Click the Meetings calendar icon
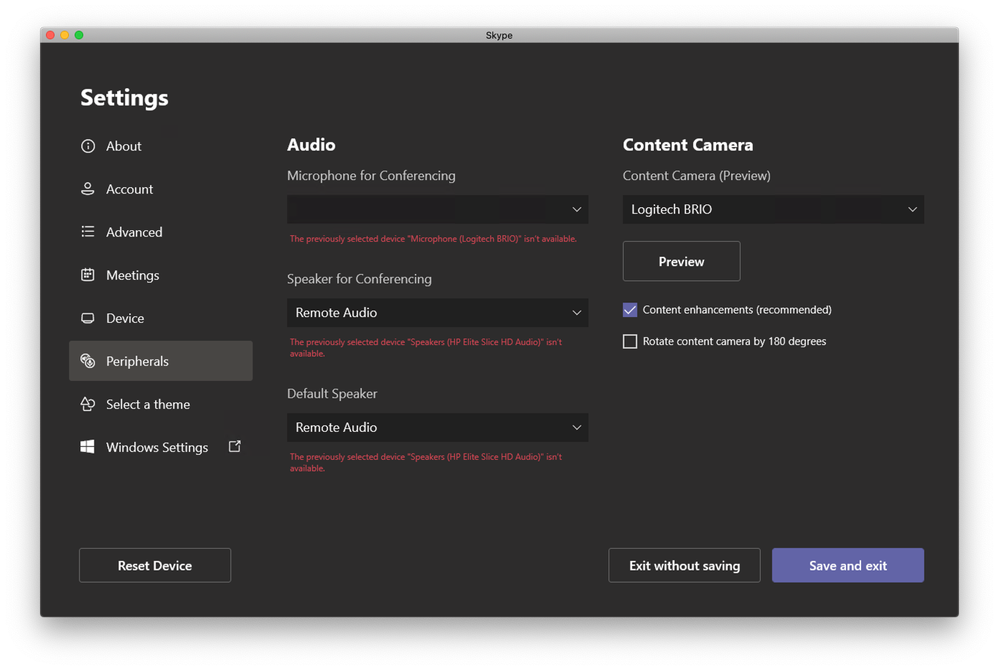Image resolution: width=999 pixels, height=670 pixels. (x=88, y=275)
